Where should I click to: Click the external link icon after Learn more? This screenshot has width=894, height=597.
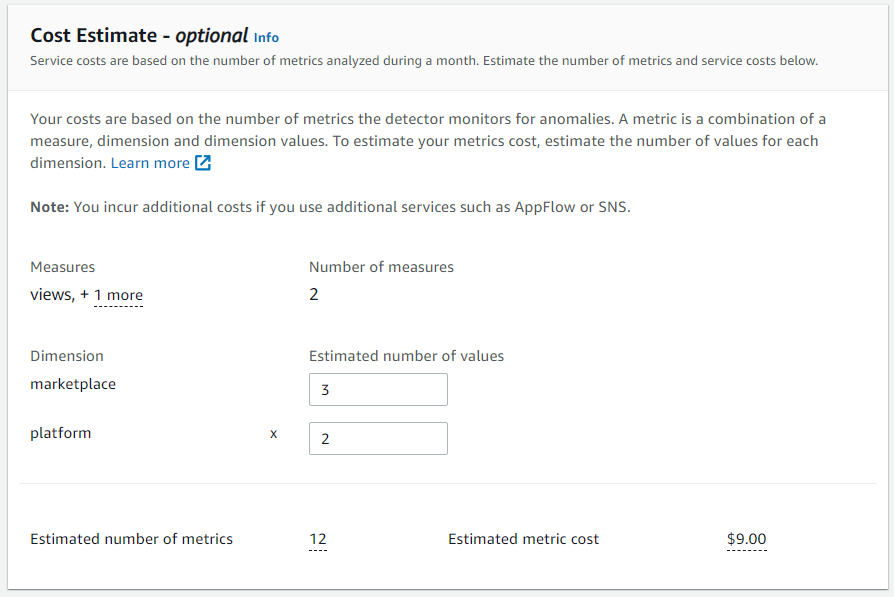click(203, 163)
